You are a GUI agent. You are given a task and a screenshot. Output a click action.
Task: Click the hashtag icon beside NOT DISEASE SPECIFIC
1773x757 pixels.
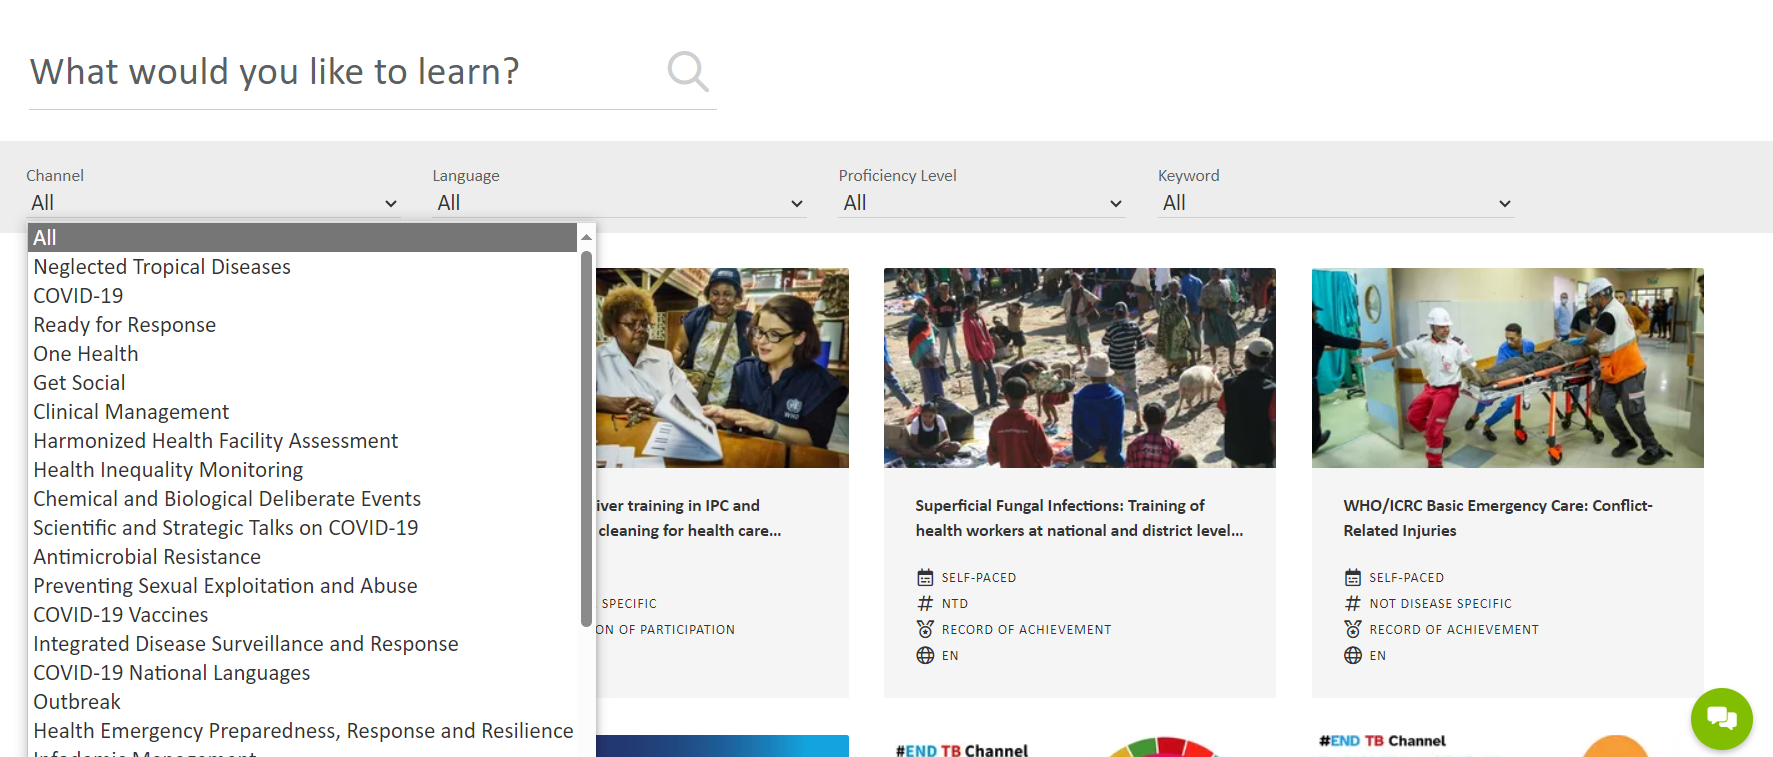(x=1353, y=603)
